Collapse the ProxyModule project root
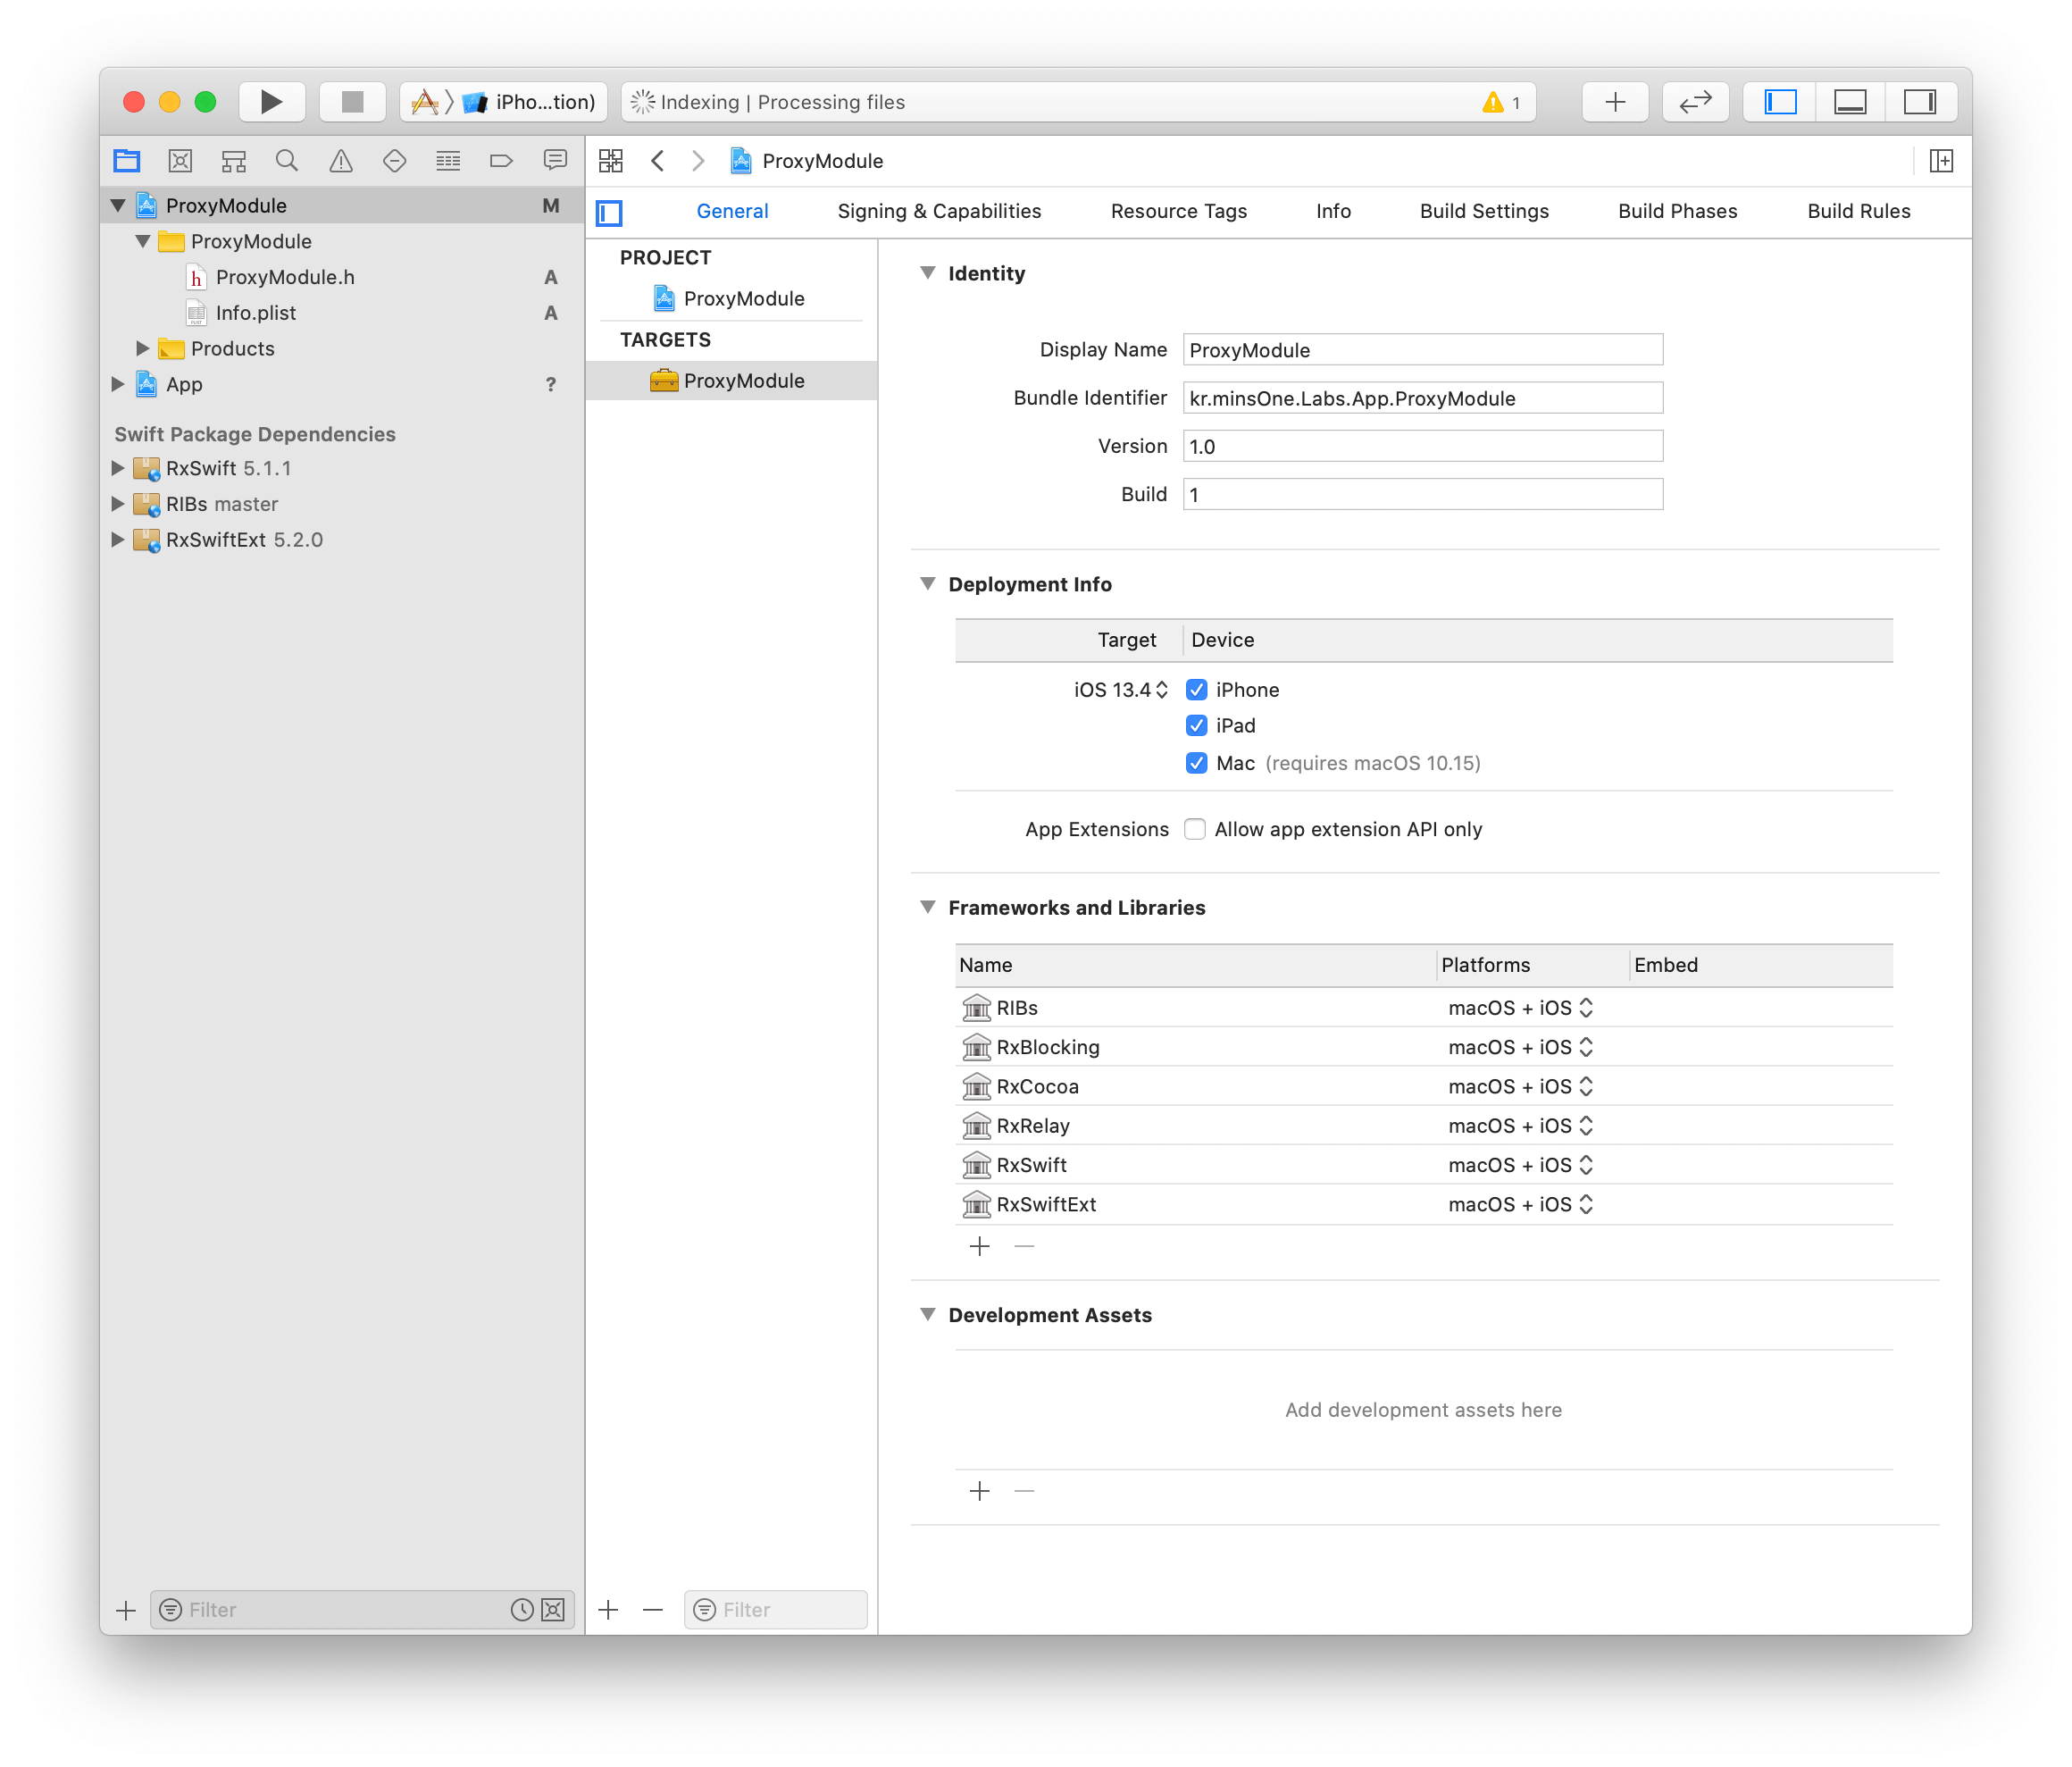Image resolution: width=2072 pixels, height=1767 pixels. 118,205
